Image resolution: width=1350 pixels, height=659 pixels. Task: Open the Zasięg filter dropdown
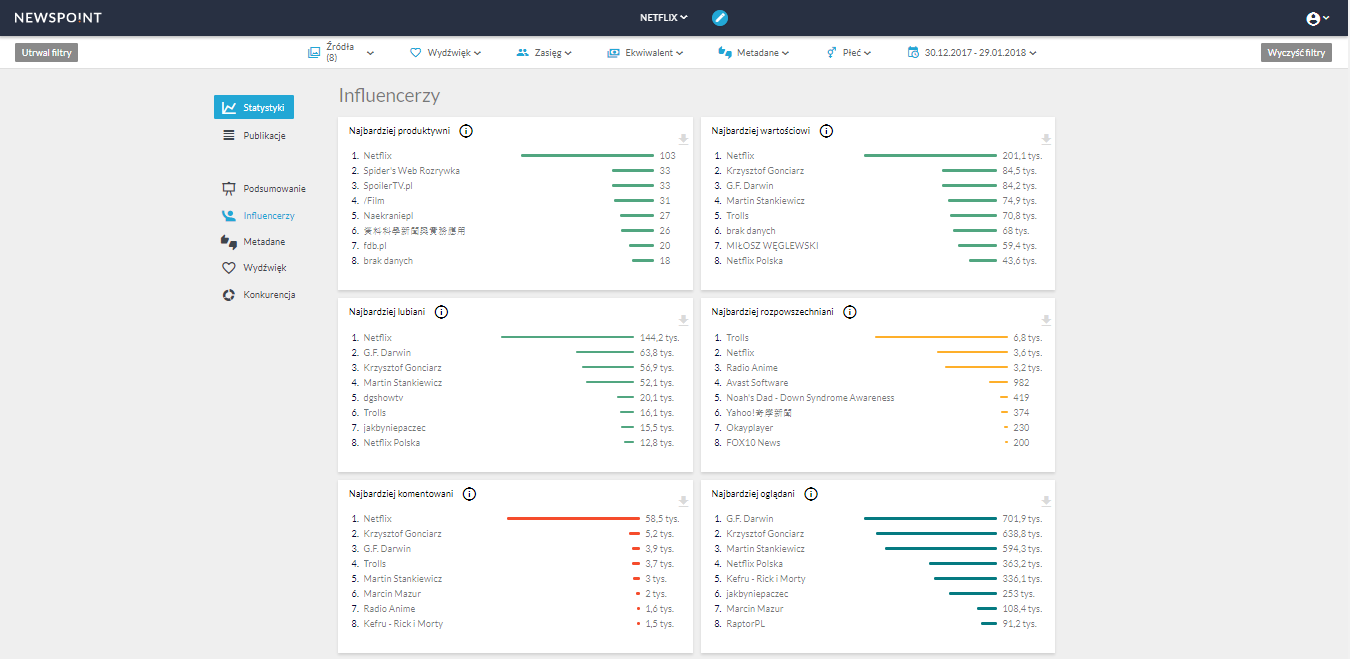pyautogui.click(x=544, y=53)
